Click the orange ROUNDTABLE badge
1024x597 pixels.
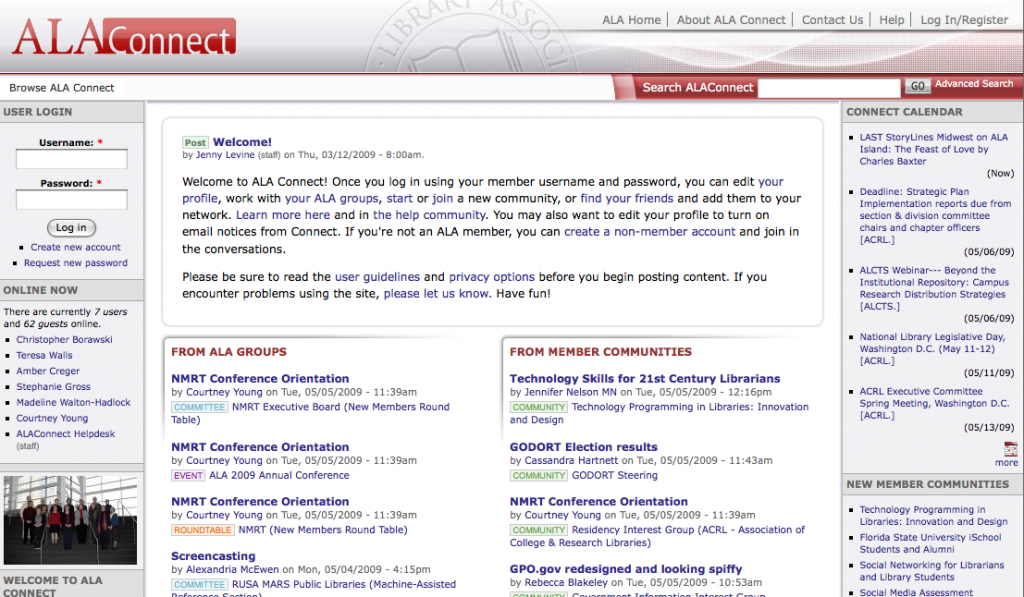tap(203, 530)
